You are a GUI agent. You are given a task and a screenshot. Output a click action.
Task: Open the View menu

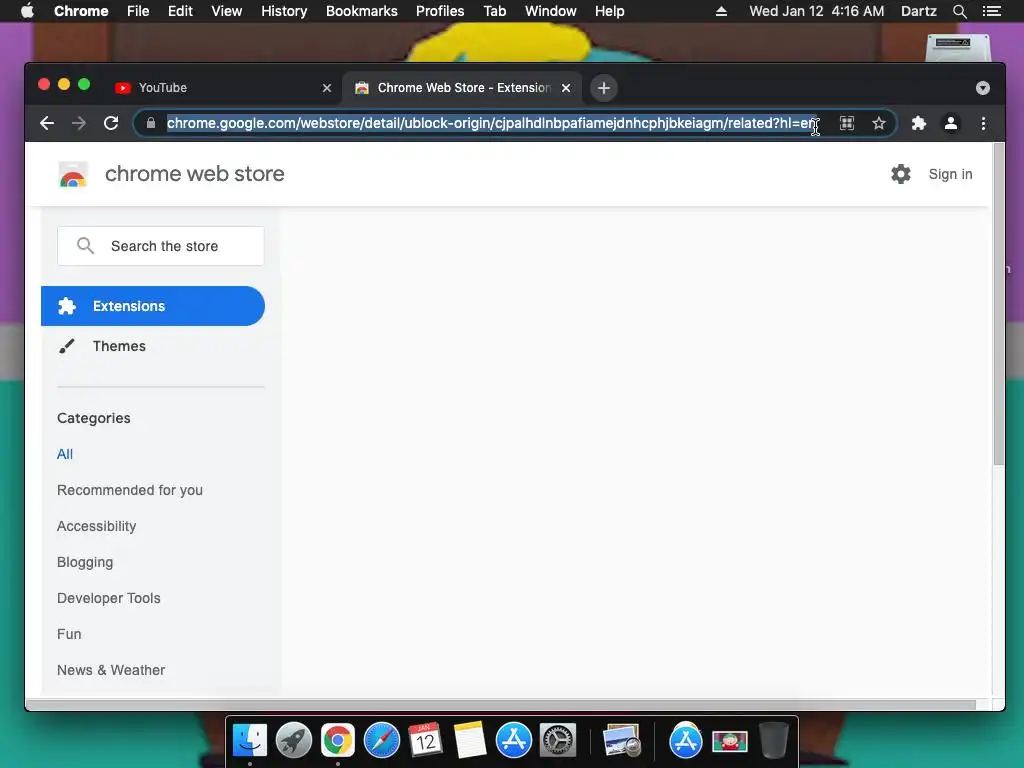[227, 11]
